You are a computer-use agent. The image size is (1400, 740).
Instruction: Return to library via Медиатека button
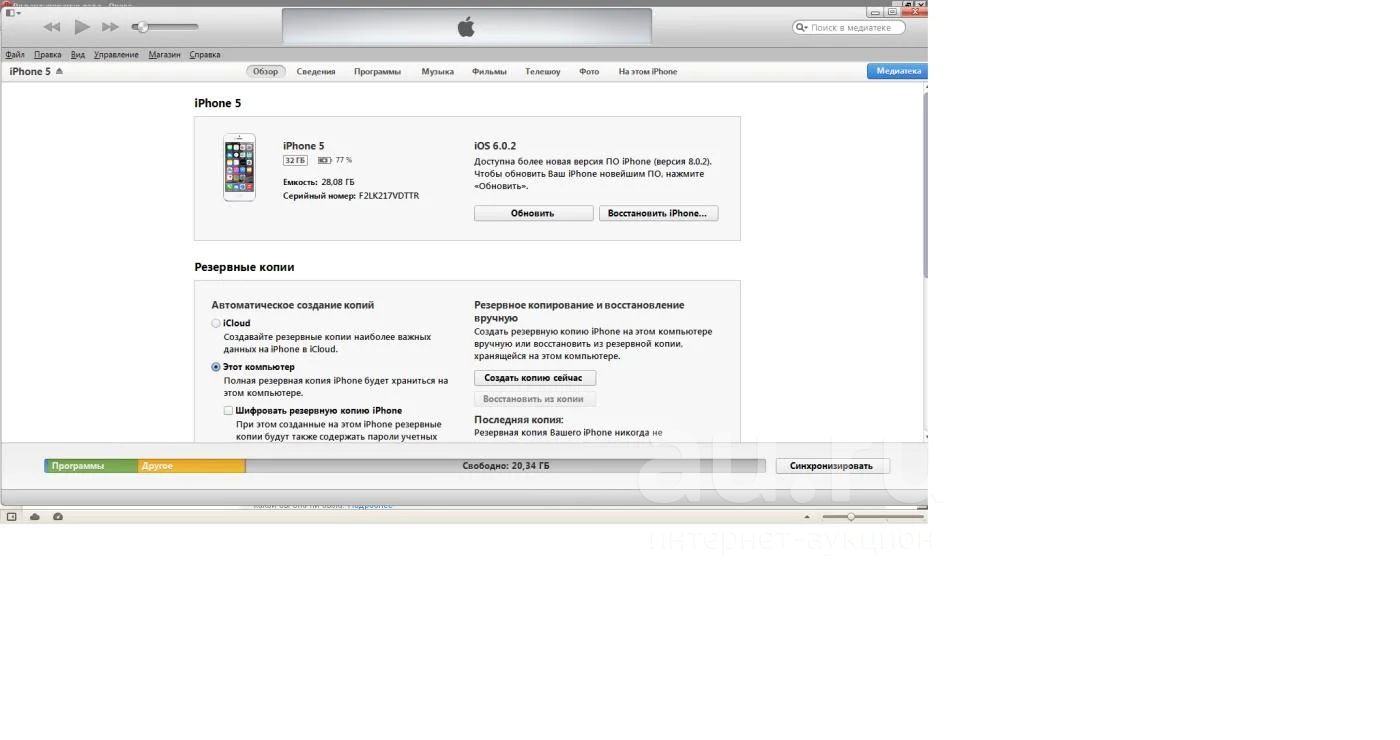[x=898, y=71]
